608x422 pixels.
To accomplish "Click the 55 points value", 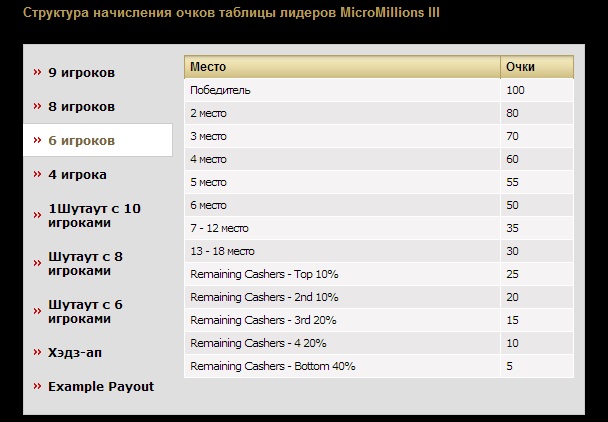I will tap(512, 182).
